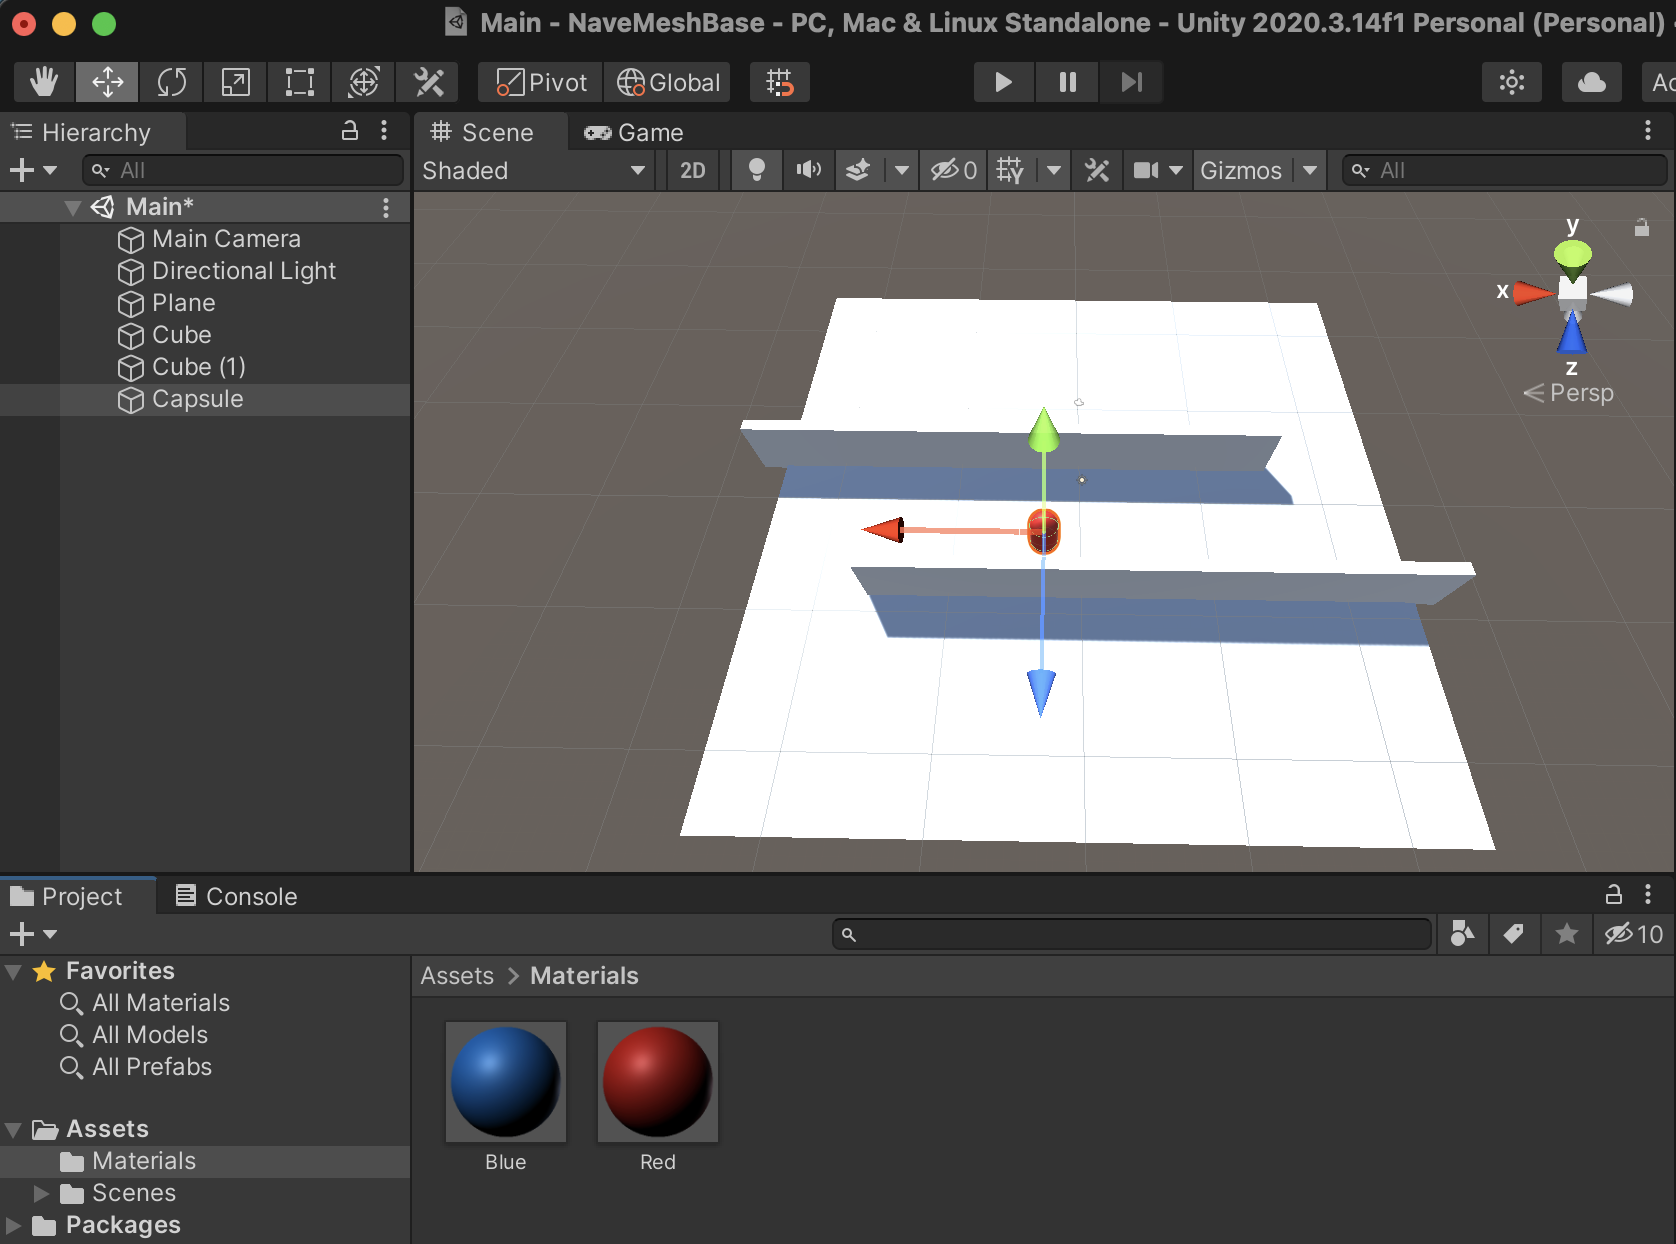Image resolution: width=1676 pixels, height=1244 pixels.
Task: Lock scene gizmo rotation
Action: pos(1641,227)
